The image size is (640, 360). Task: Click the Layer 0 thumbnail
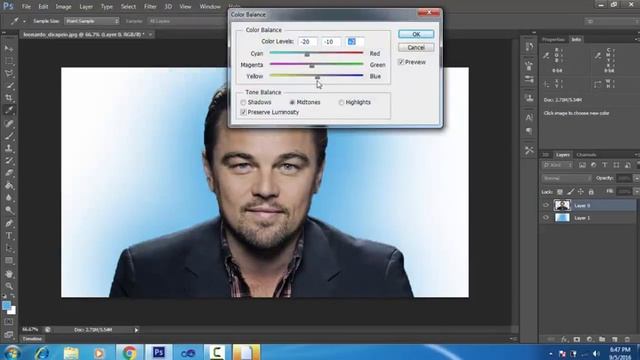(562, 205)
